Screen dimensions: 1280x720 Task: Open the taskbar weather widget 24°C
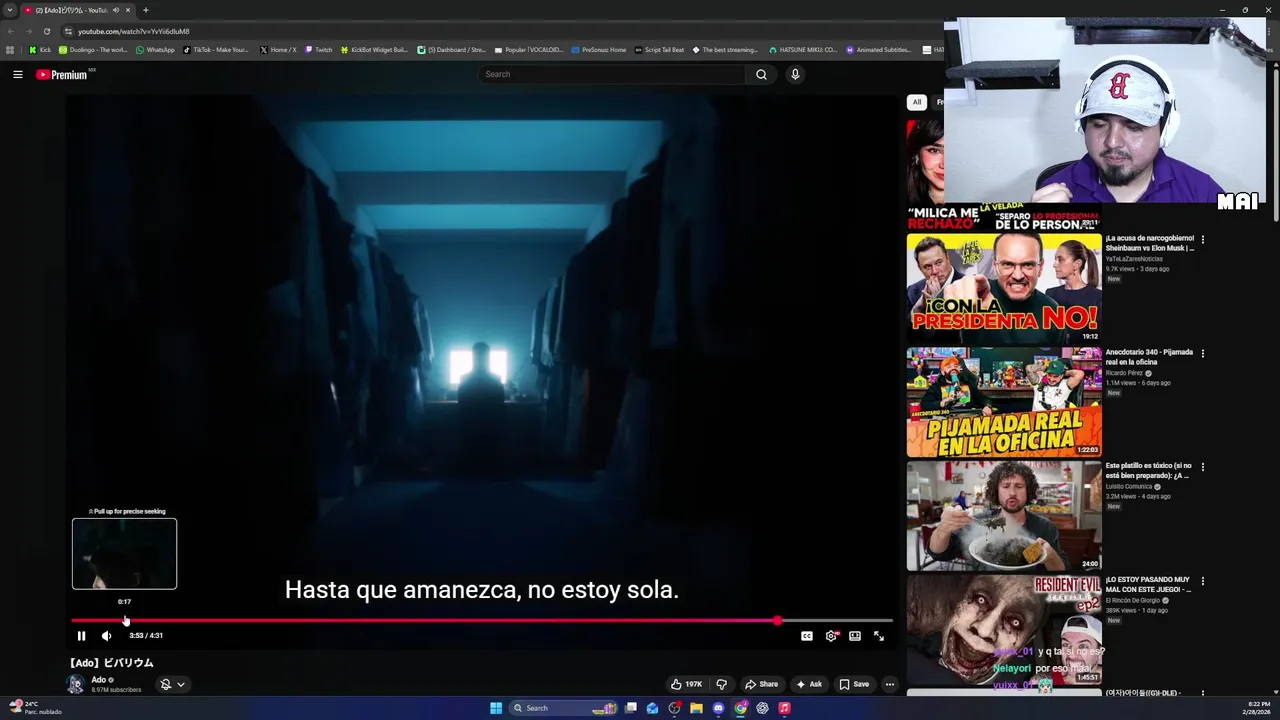34,708
